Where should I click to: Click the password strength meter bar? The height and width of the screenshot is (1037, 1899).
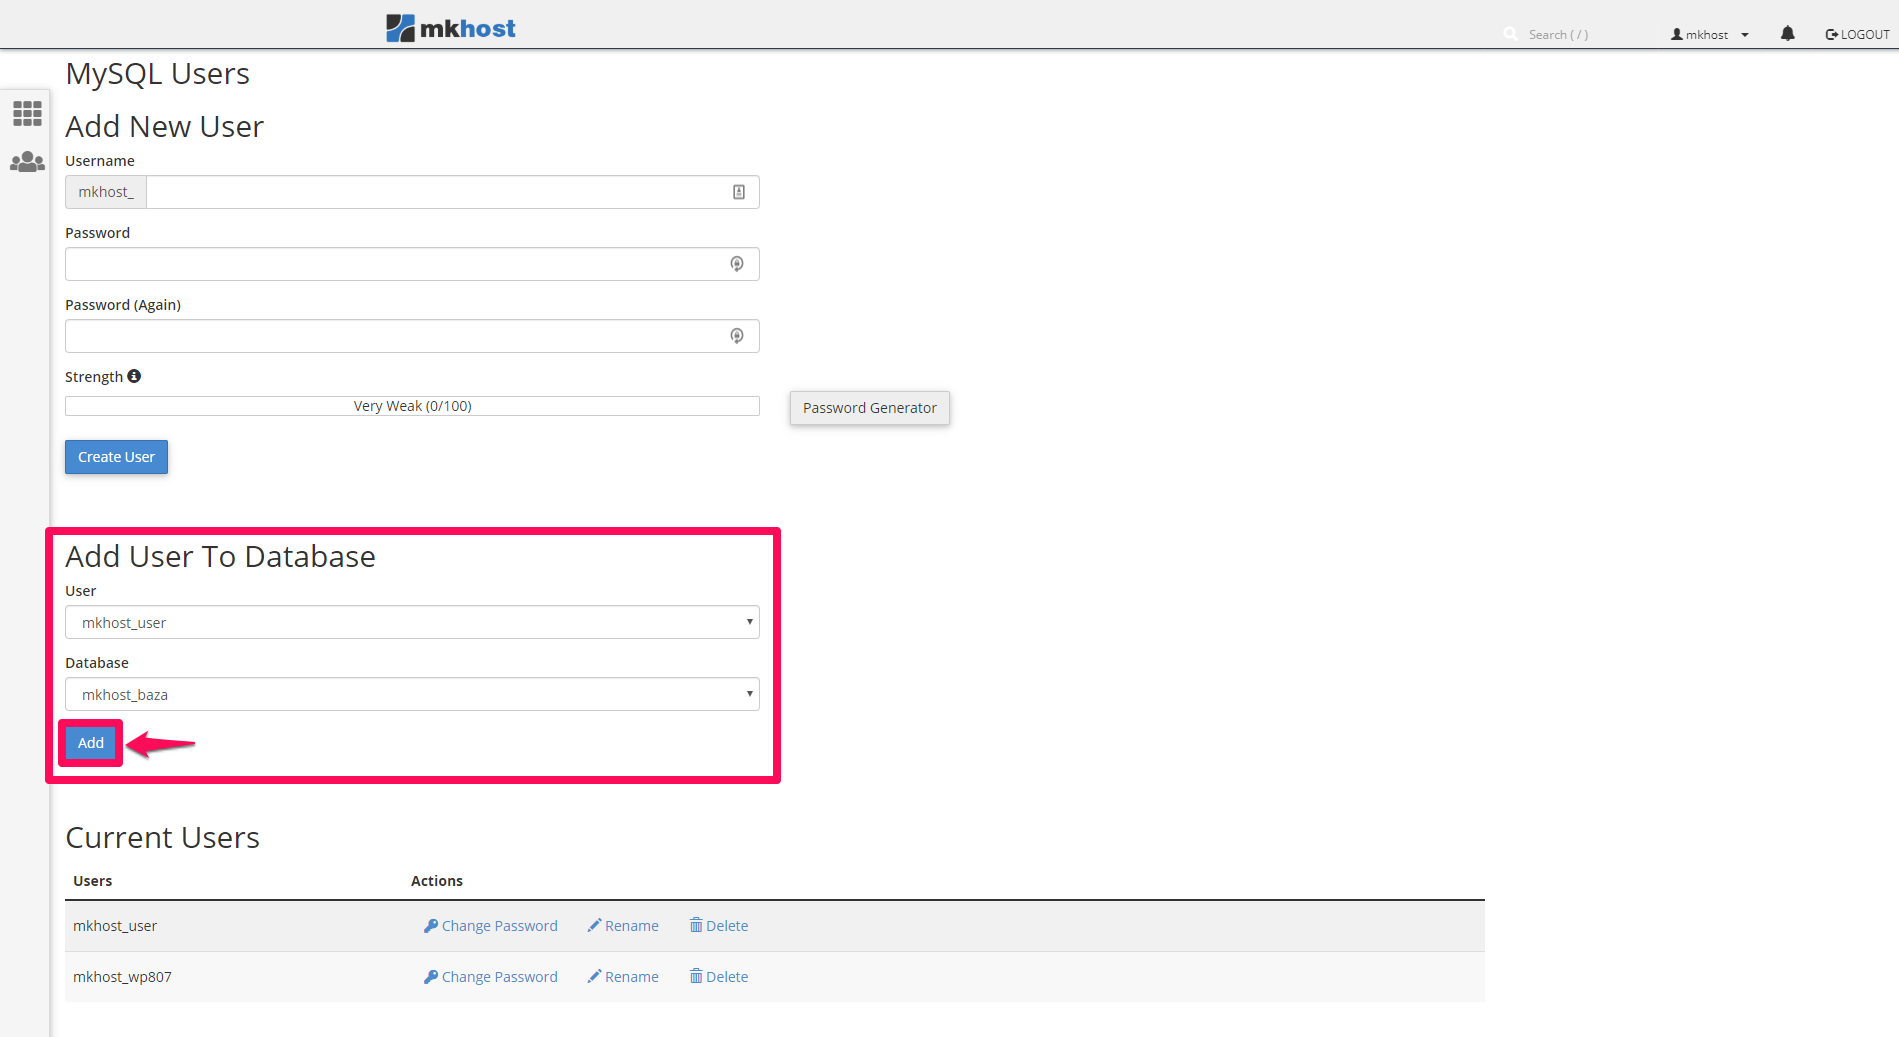click(x=412, y=406)
